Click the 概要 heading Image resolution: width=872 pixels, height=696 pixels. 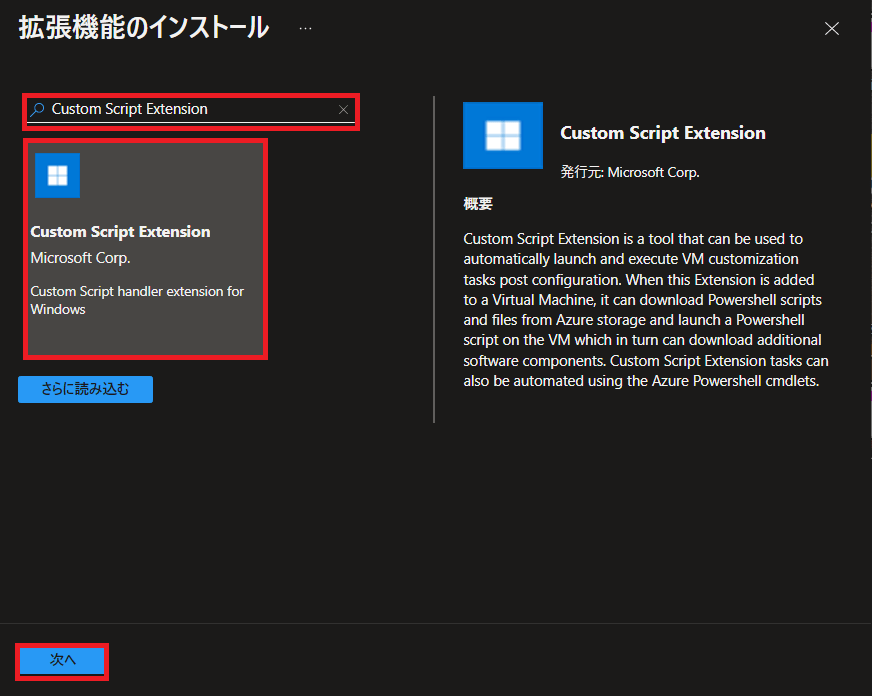pyautogui.click(x=478, y=204)
